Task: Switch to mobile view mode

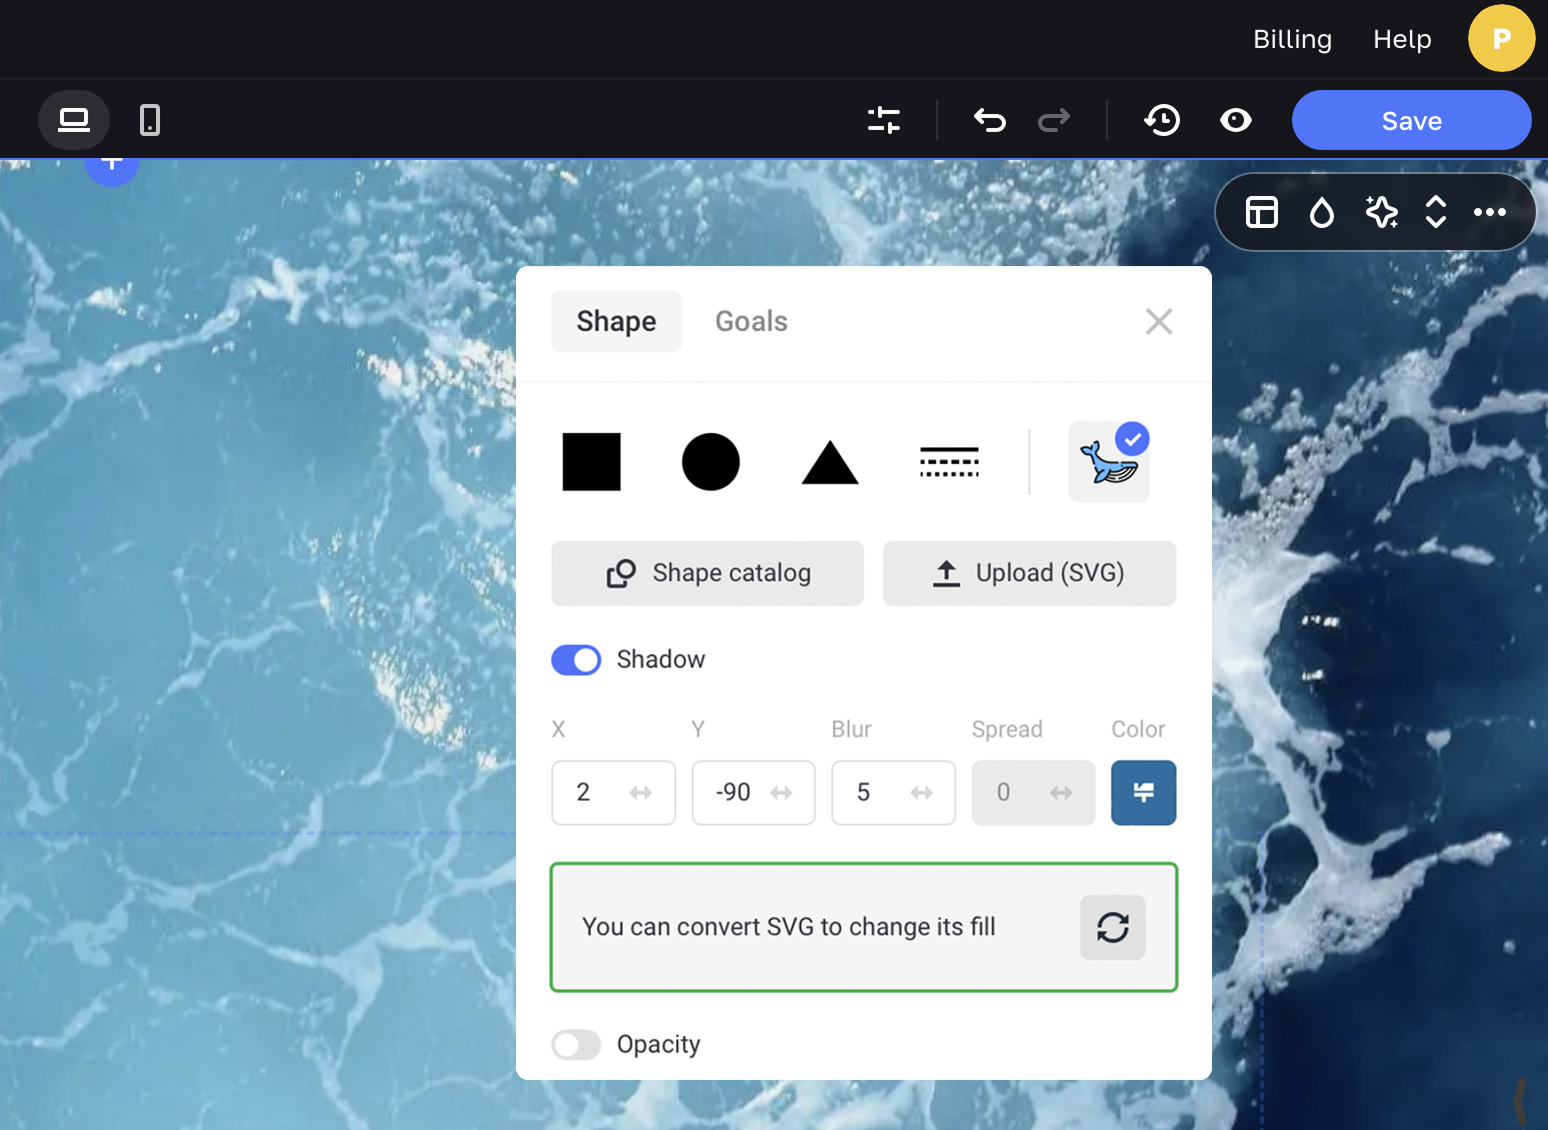Action: (150, 121)
